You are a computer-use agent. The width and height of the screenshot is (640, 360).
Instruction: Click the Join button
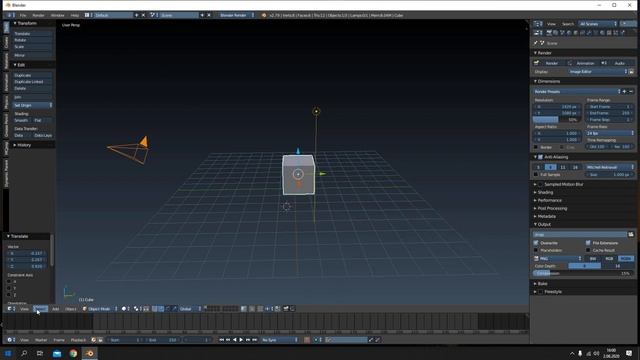pos(32,97)
